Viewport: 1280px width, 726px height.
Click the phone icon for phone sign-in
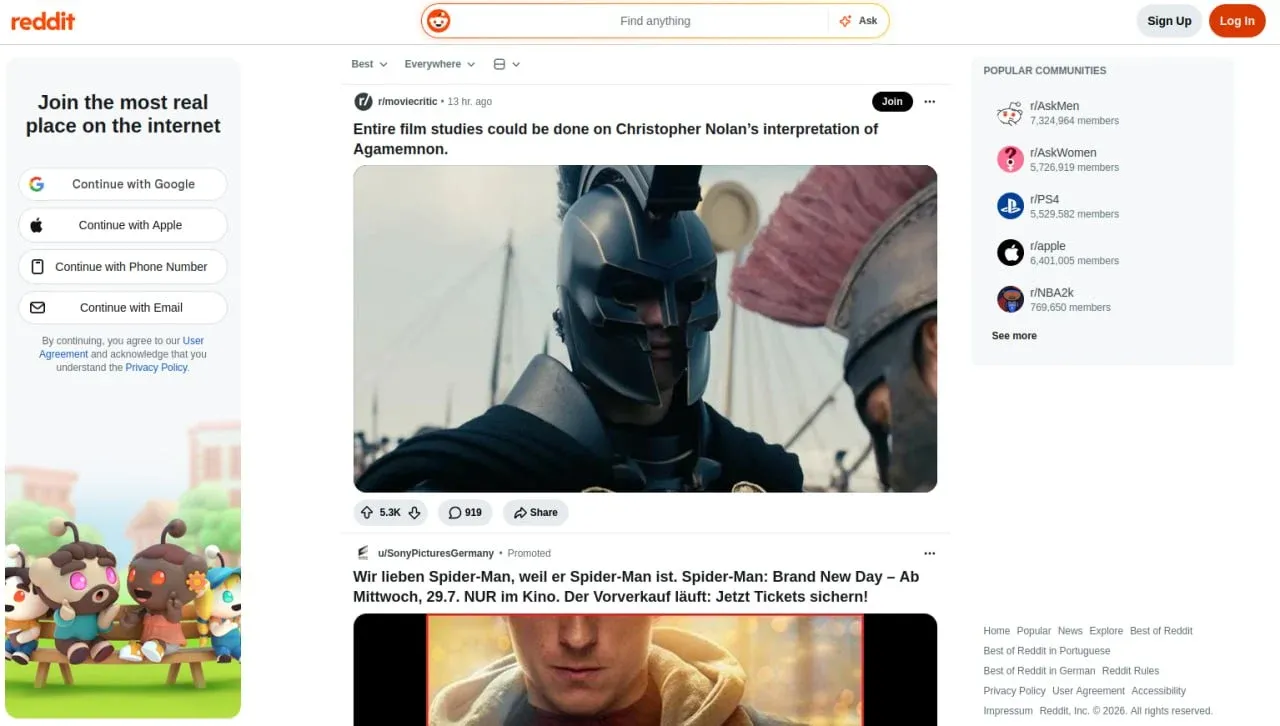(x=38, y=267)
